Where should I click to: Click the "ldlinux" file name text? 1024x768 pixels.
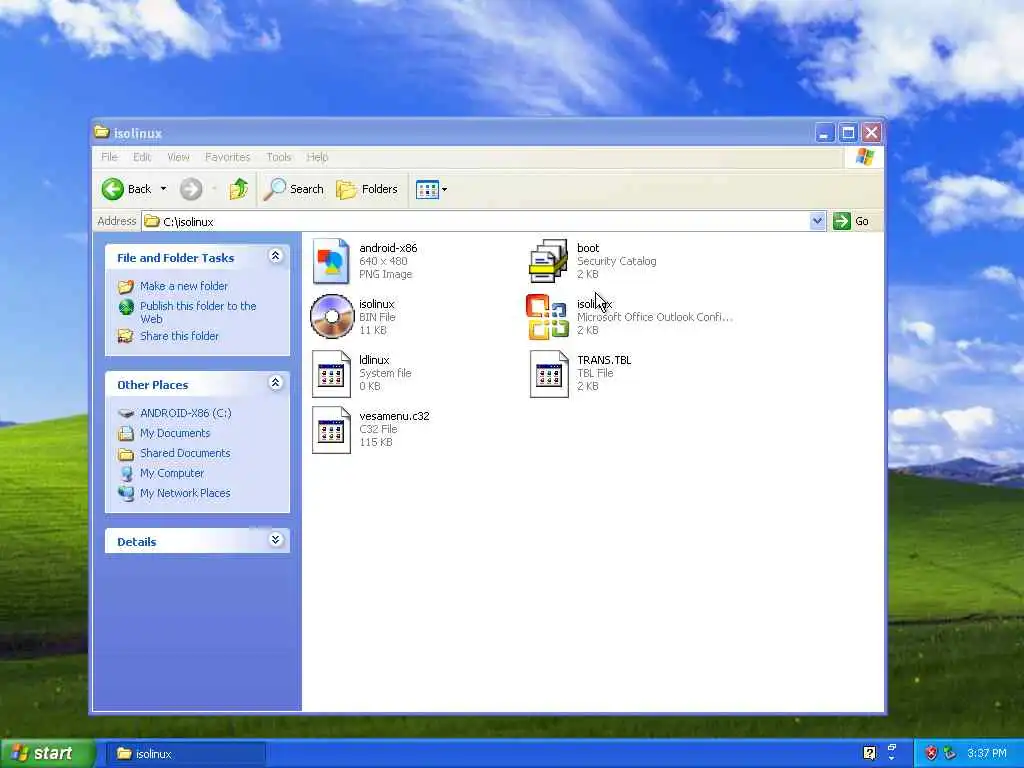coord(374,360)
